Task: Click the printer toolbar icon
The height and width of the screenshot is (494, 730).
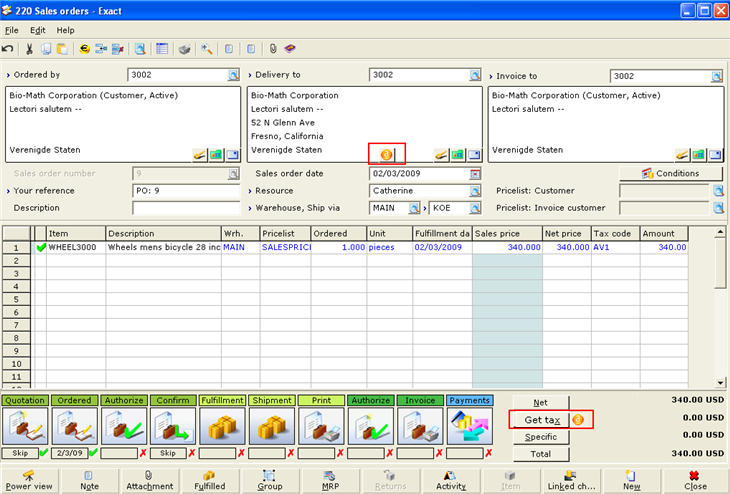Action: click(184, 49)
